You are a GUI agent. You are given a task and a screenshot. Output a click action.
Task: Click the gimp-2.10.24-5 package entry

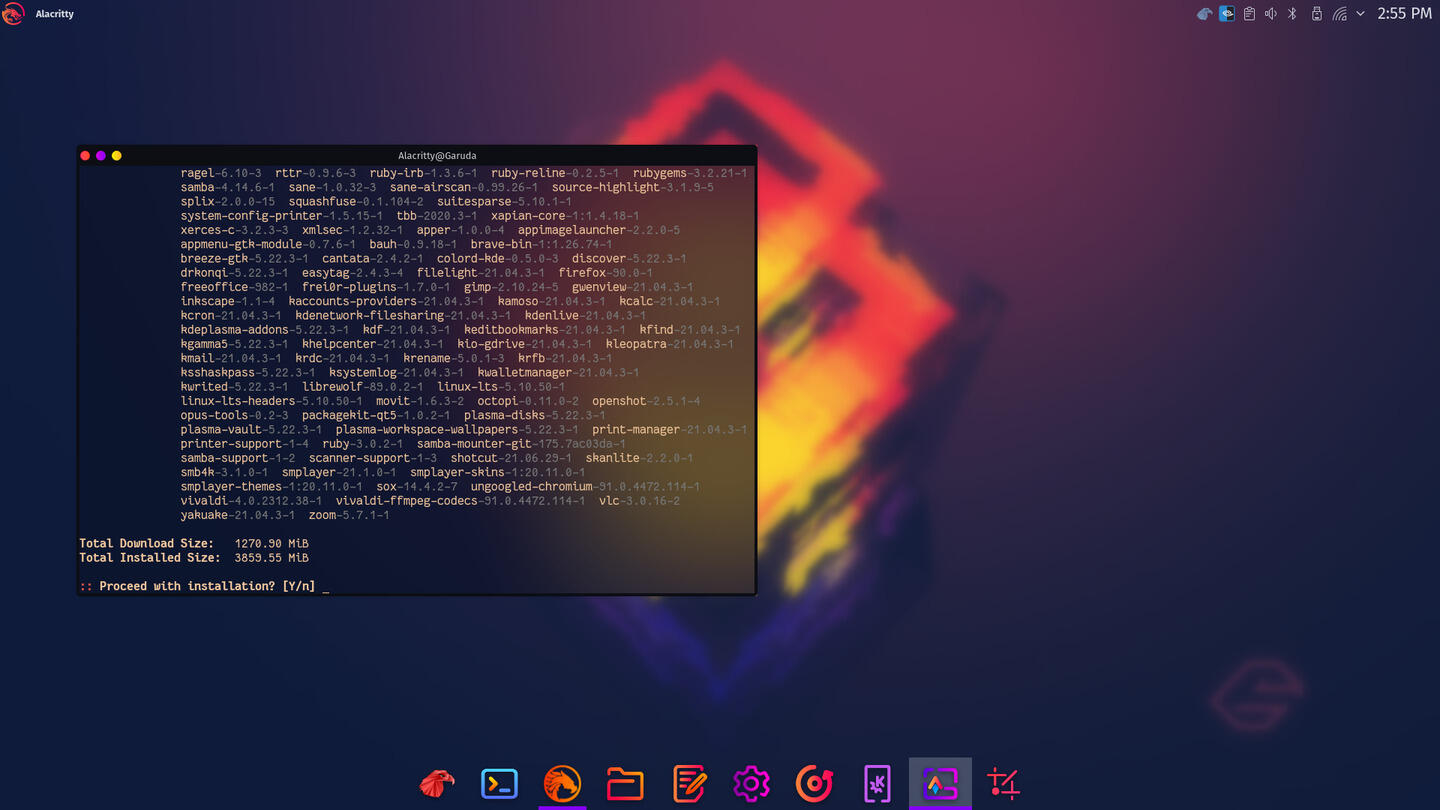pos(511,287)
